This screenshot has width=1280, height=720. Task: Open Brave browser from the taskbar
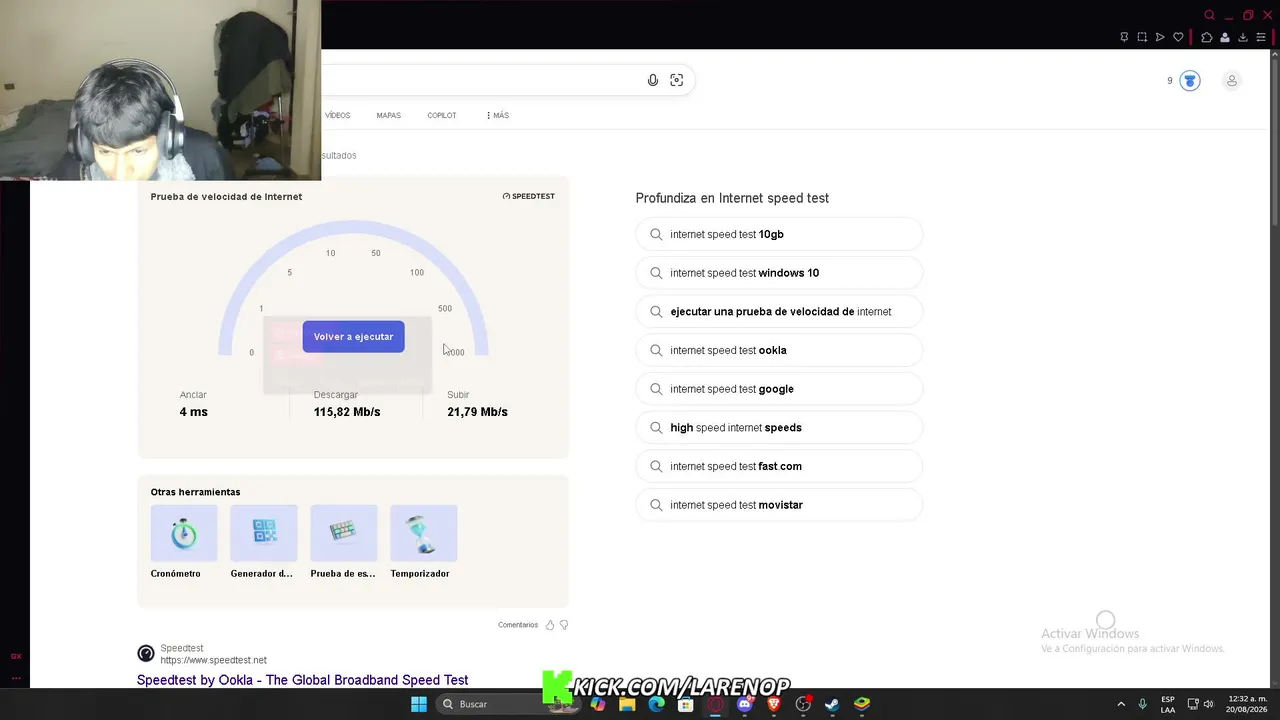774,704
